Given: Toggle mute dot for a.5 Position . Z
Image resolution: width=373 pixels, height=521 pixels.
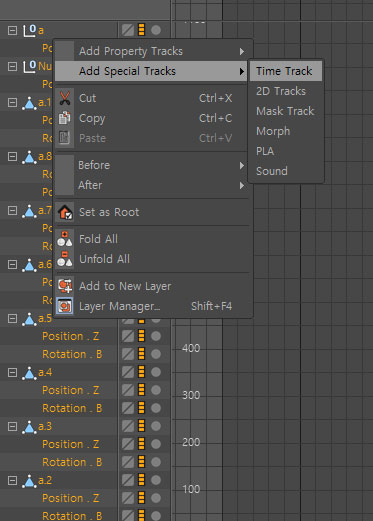Looking at the screenshot, I should [x=156, y=336].
